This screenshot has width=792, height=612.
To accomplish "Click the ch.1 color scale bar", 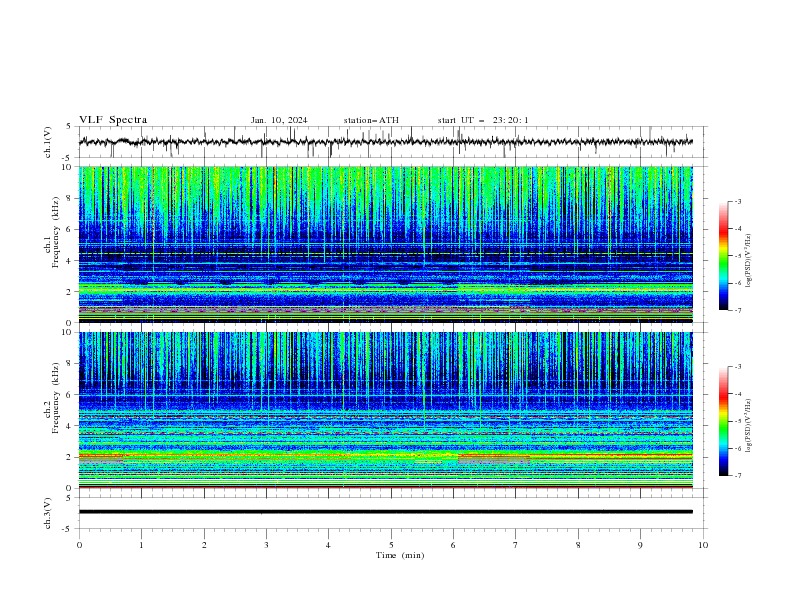I will click(723, 256).
